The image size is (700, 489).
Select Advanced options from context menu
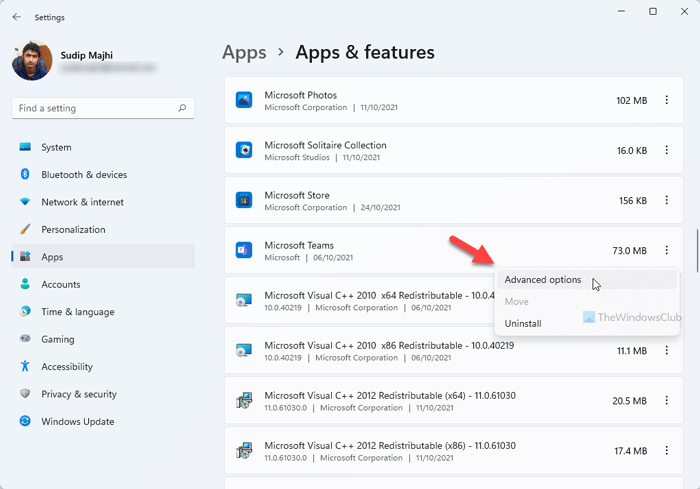543,280
